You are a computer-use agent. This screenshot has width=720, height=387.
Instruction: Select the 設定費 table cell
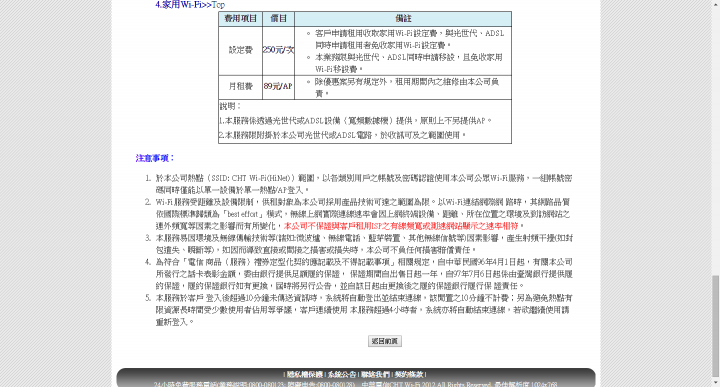coord(241,50)
